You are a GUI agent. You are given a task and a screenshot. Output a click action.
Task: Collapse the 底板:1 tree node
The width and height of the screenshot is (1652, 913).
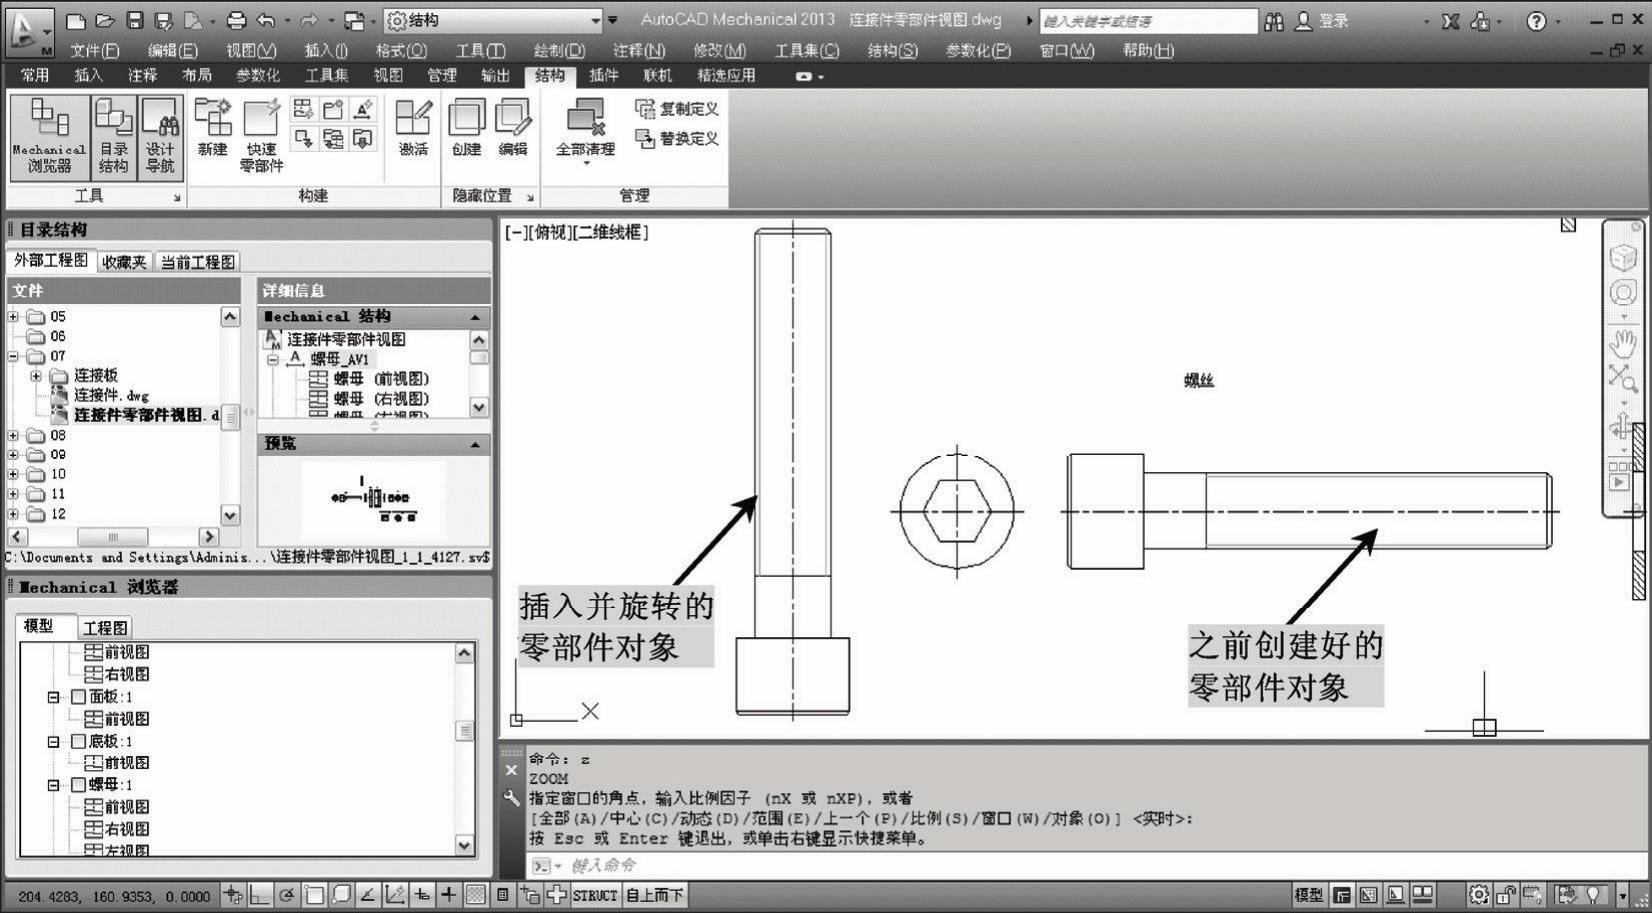coord(54,741)
